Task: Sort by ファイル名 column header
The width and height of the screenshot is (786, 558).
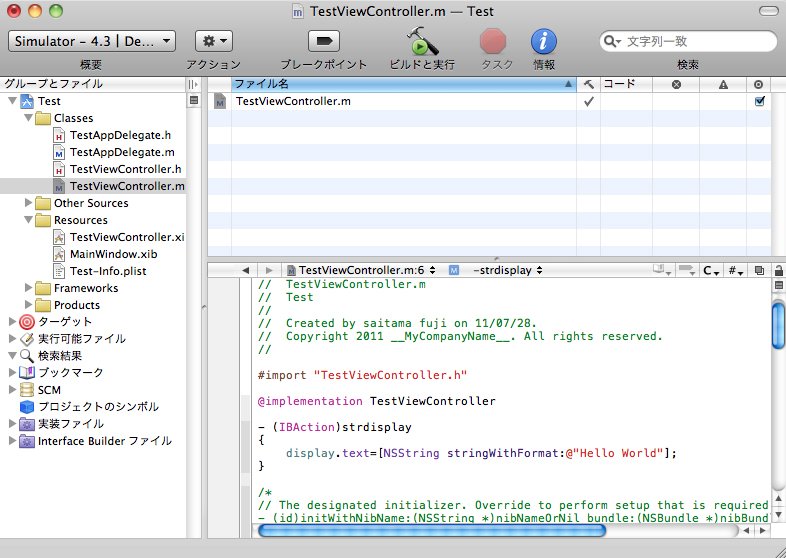Action: (404, 84)
